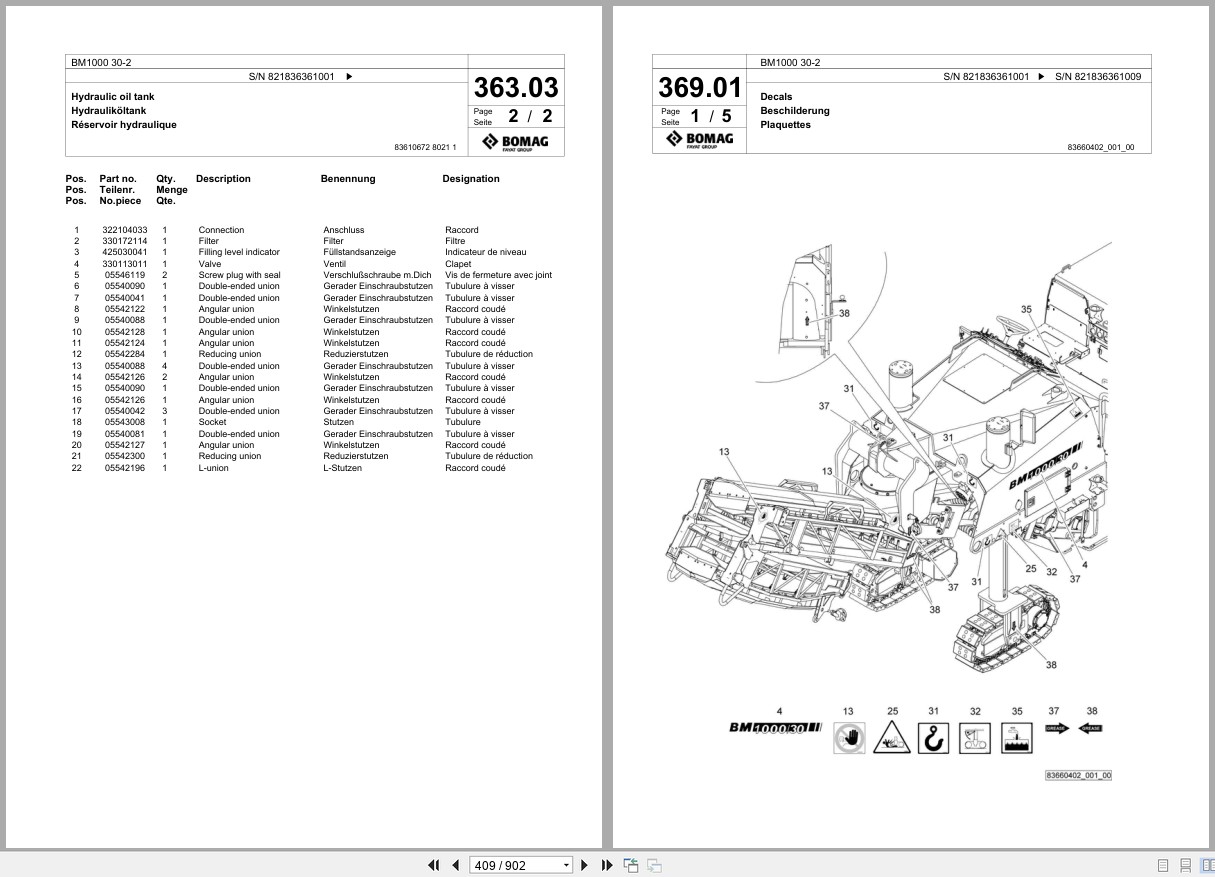Click the previous view navigation icon
The width and height of the screenshot is (1215, 877).
click(631, 865)
